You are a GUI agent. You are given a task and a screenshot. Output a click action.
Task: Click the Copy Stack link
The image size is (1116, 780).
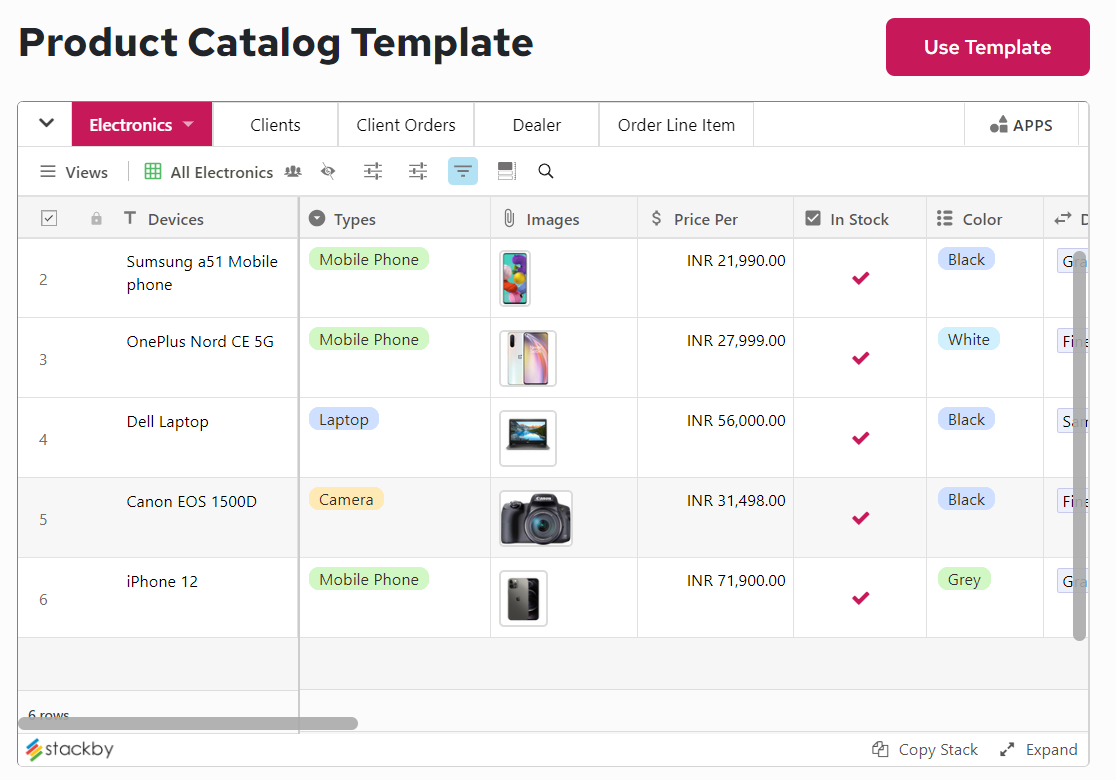pyautogui.click(x=924, y=749)
